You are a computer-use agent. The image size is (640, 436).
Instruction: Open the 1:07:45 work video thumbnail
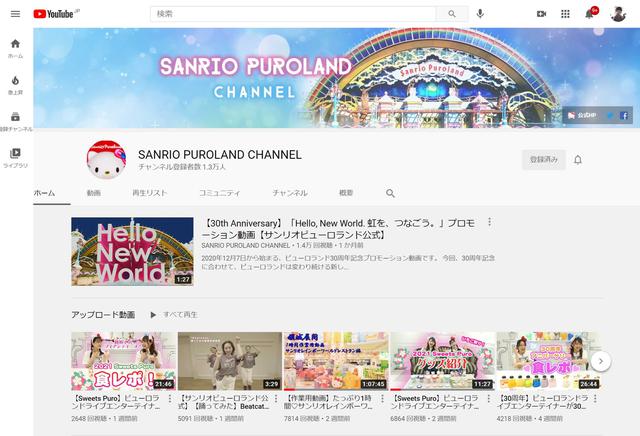[336, 361]
